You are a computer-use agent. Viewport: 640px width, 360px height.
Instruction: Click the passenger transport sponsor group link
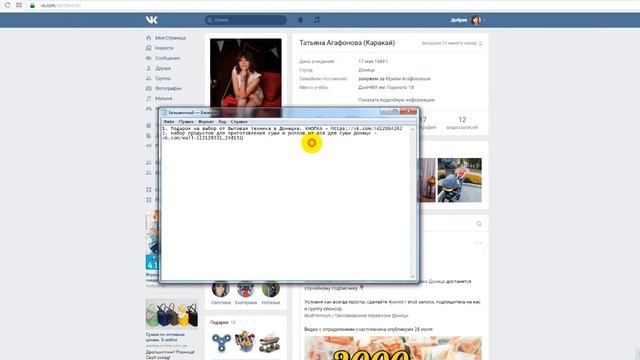pos(356,316)
